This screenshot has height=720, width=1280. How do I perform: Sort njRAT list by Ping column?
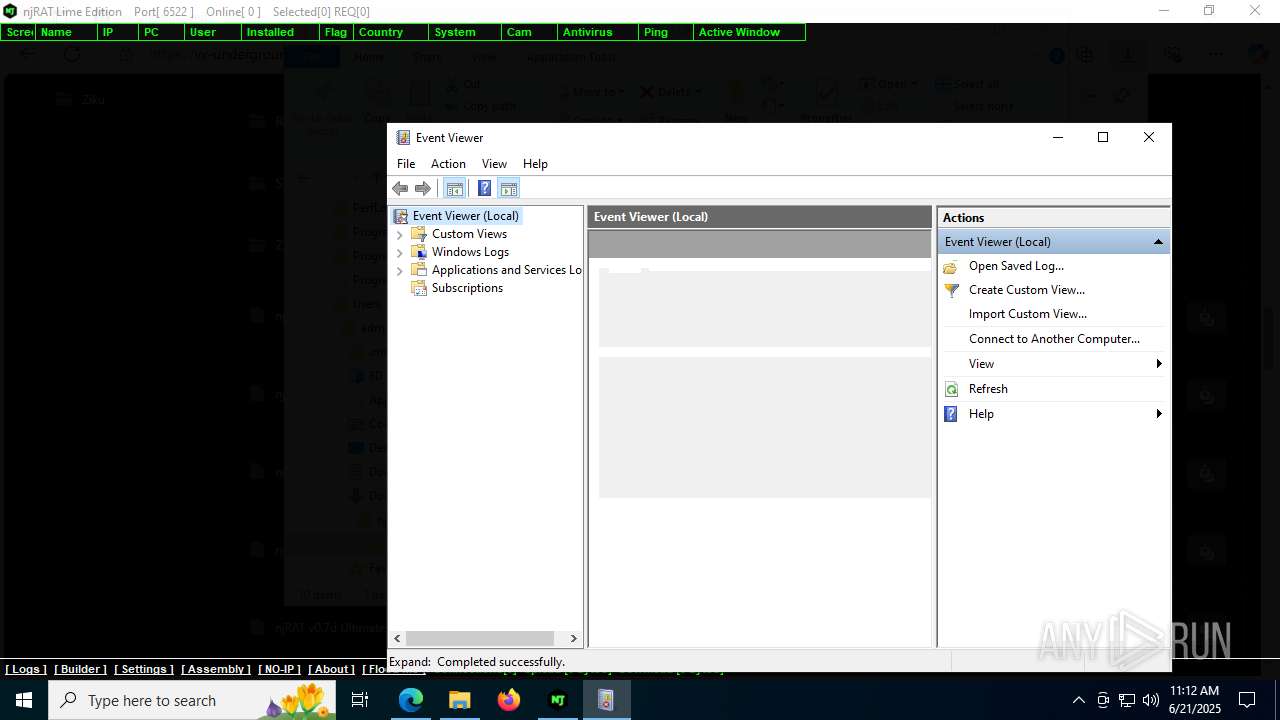[x=666, y=32]
